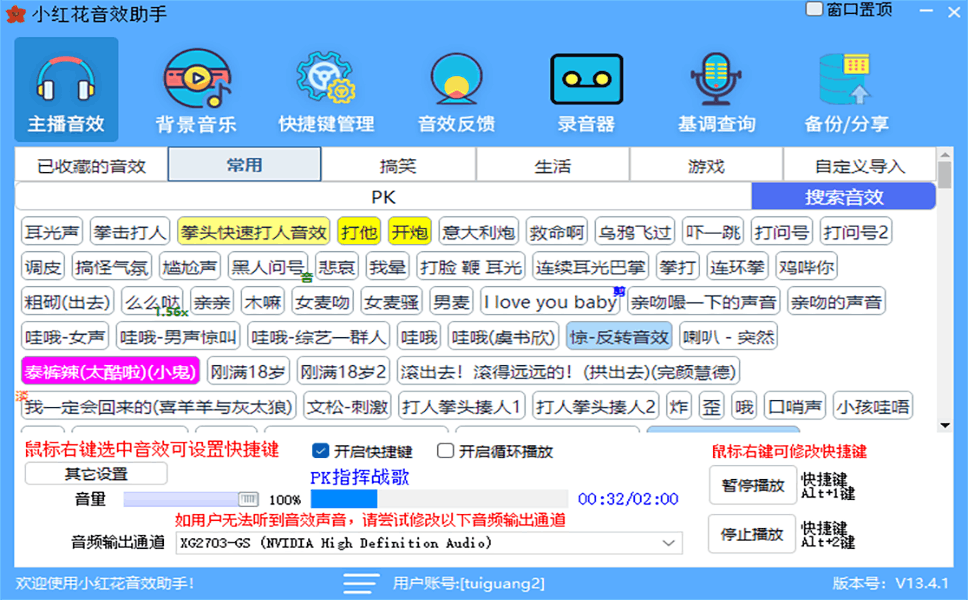Screen dimensions: 968x600
Task: Switch to 自定义导入 tab
Action: point(859,166)
